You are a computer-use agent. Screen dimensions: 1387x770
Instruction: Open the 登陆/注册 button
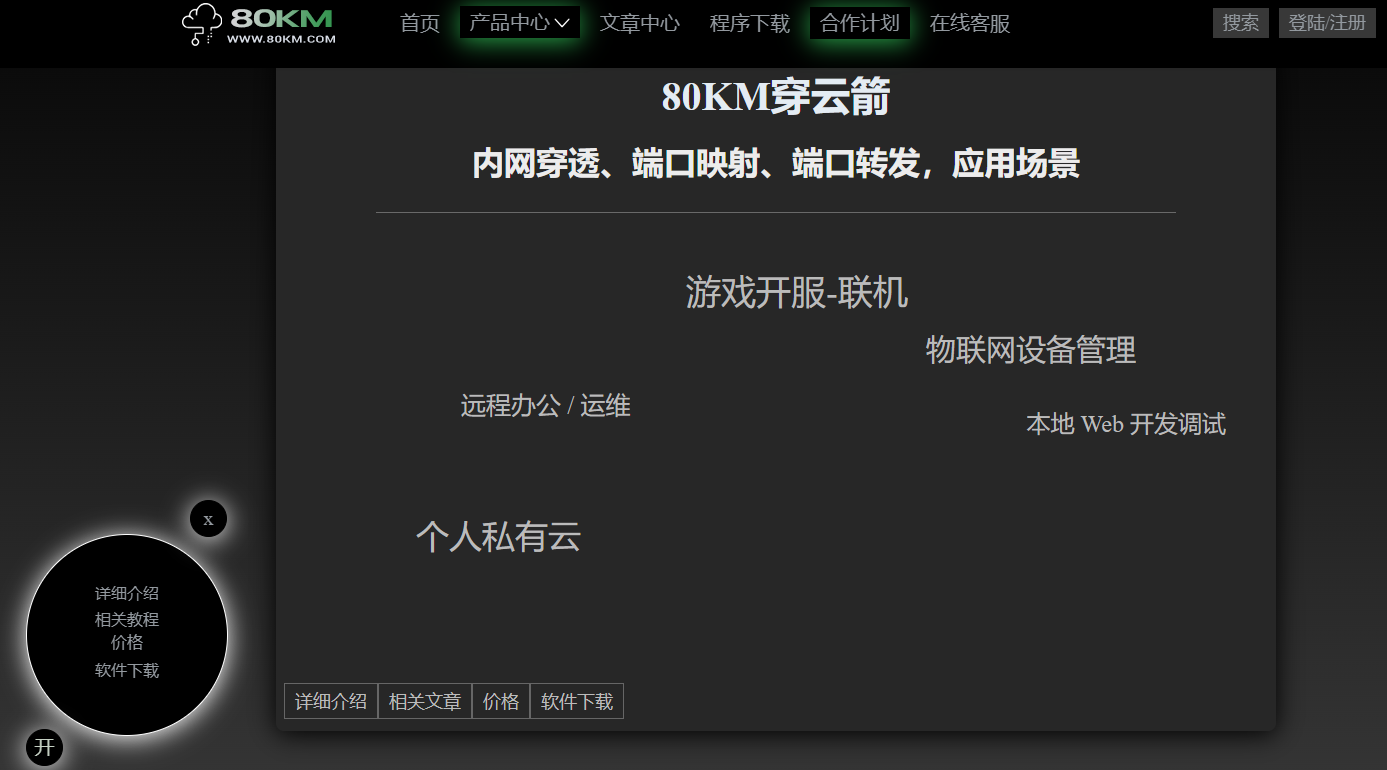click(1327, 23)
